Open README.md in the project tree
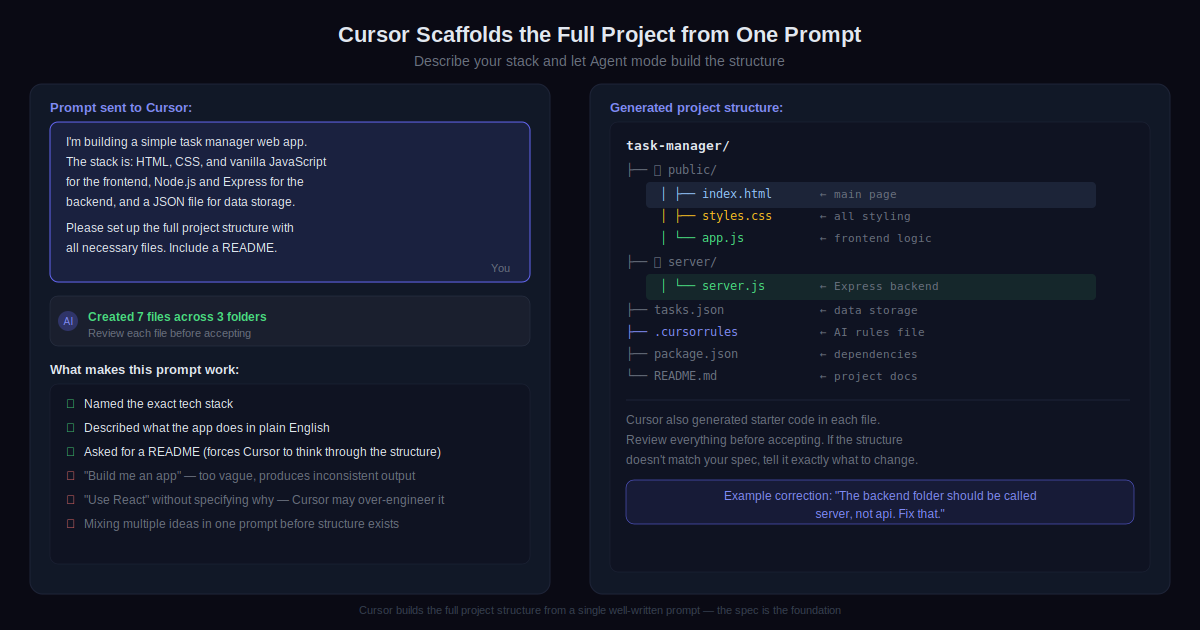Screen dimensions: 1200x630 [685, 376]
